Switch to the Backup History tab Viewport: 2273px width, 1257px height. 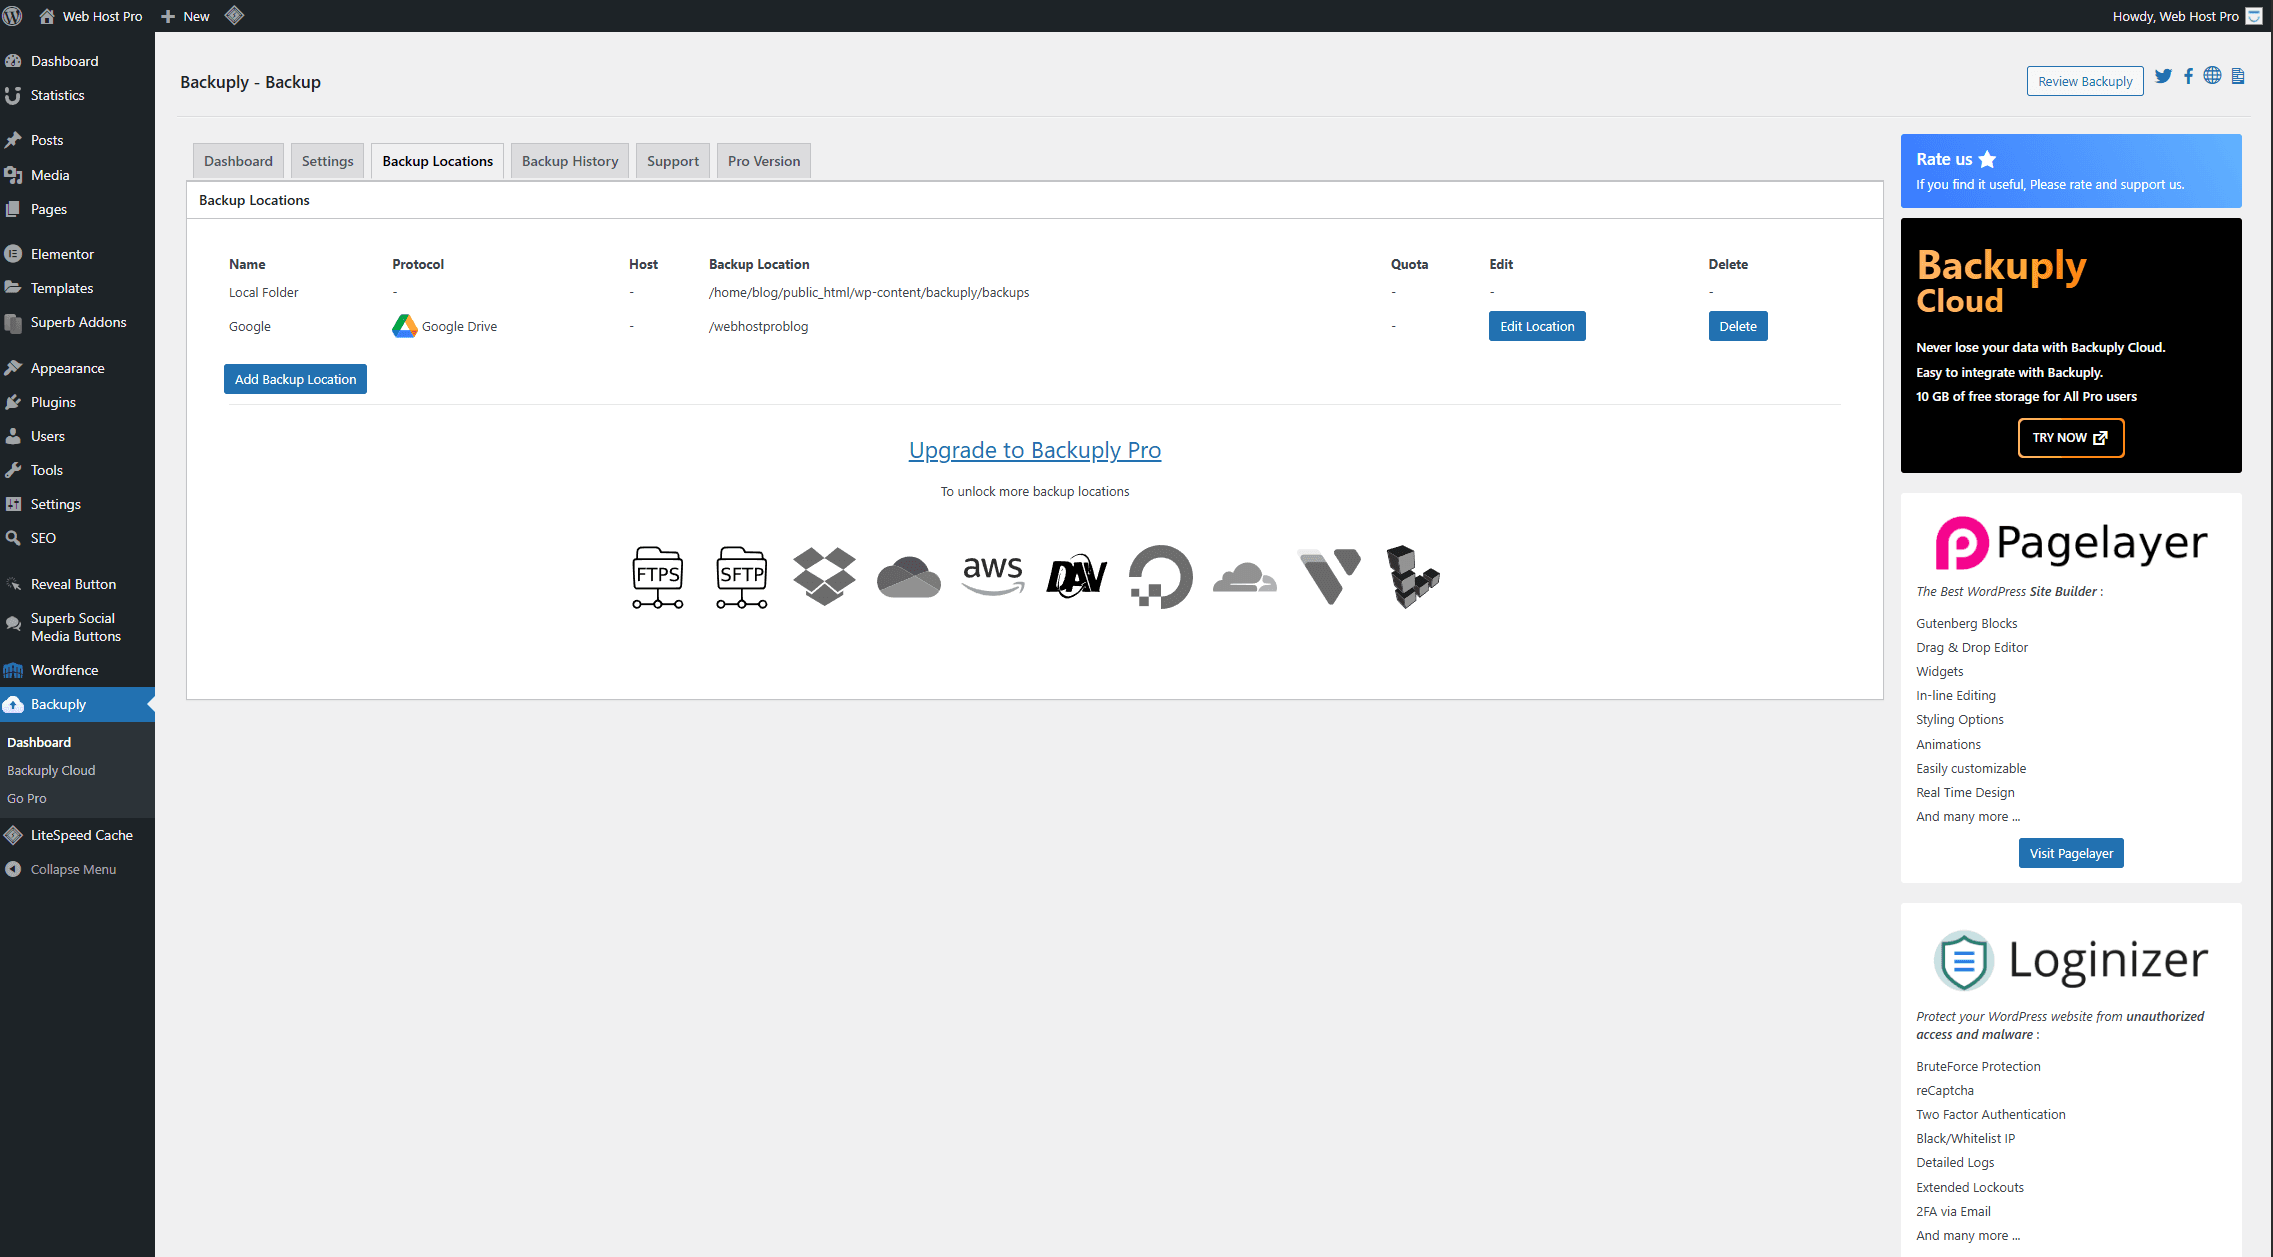click(569, 161)
